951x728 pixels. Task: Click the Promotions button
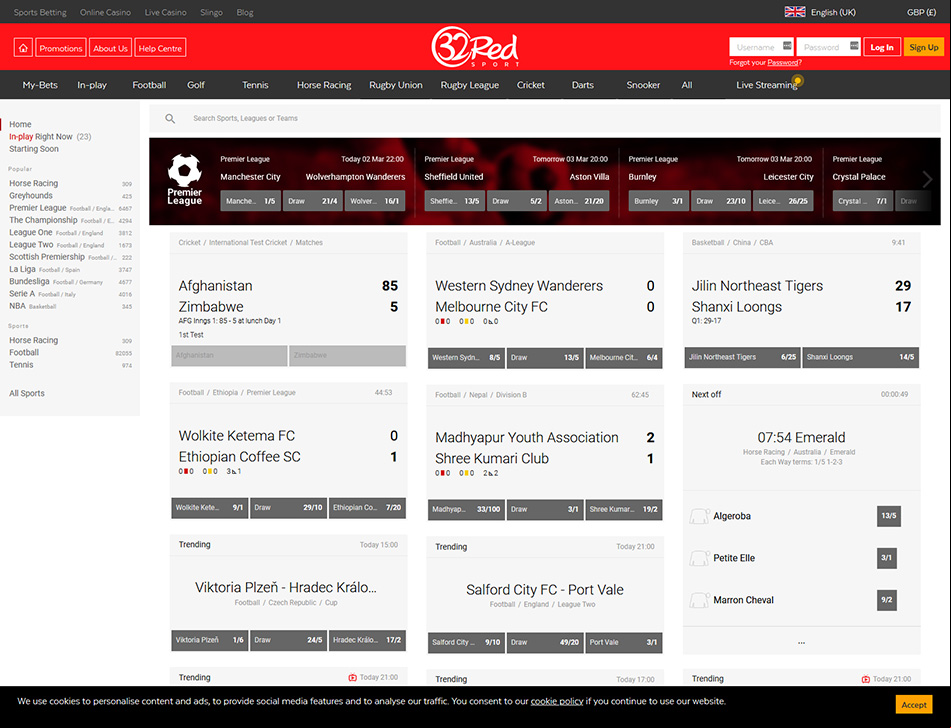(61, 48)
